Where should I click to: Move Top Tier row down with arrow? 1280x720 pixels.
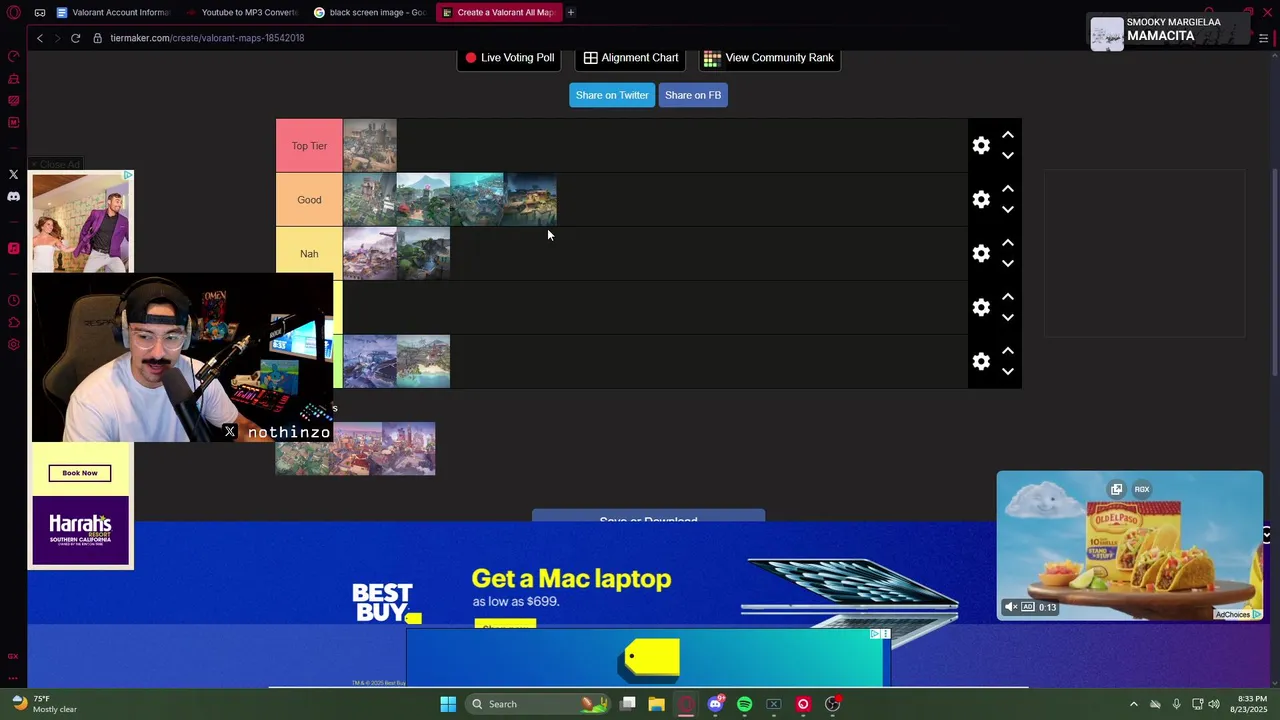pos(1008,156)
